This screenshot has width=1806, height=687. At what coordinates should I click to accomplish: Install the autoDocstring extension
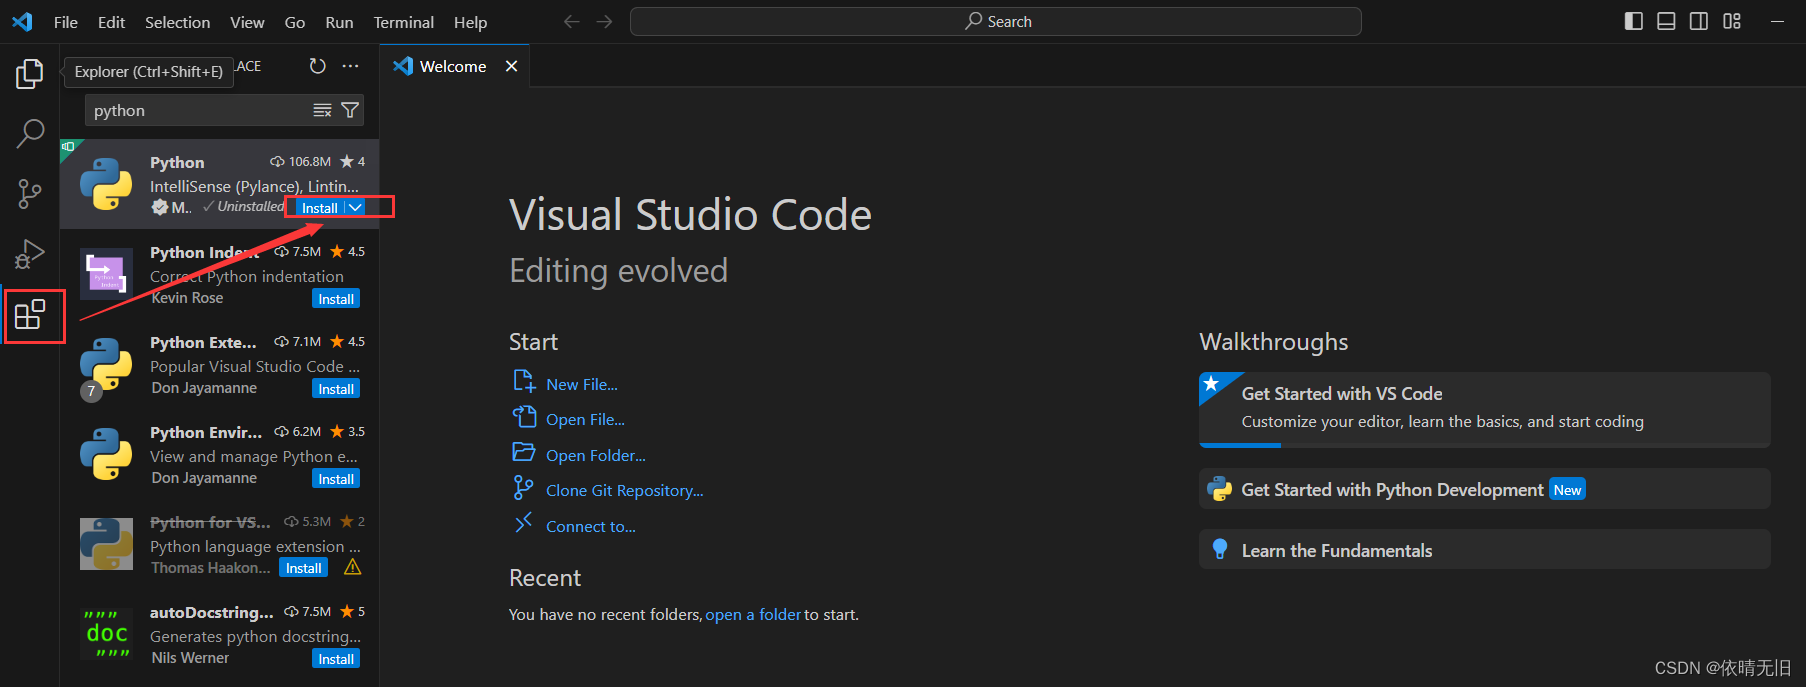[336, 659]
